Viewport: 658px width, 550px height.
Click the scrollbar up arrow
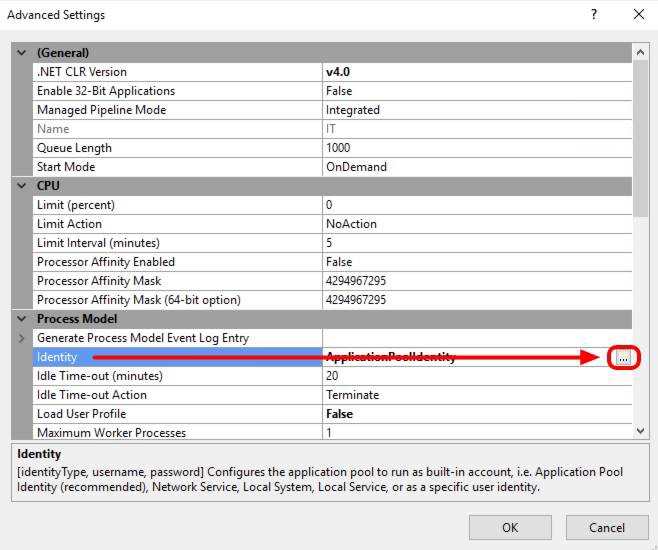coord(640,52)
